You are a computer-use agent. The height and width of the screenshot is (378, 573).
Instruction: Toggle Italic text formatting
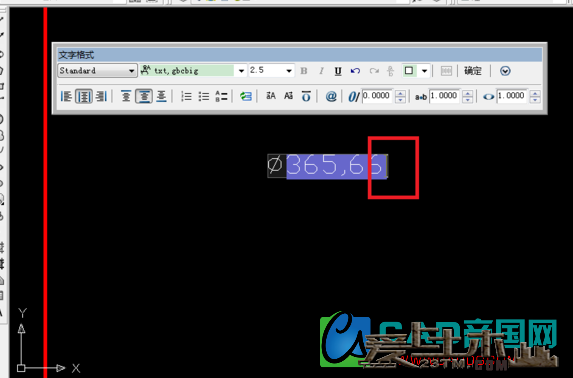321,71
